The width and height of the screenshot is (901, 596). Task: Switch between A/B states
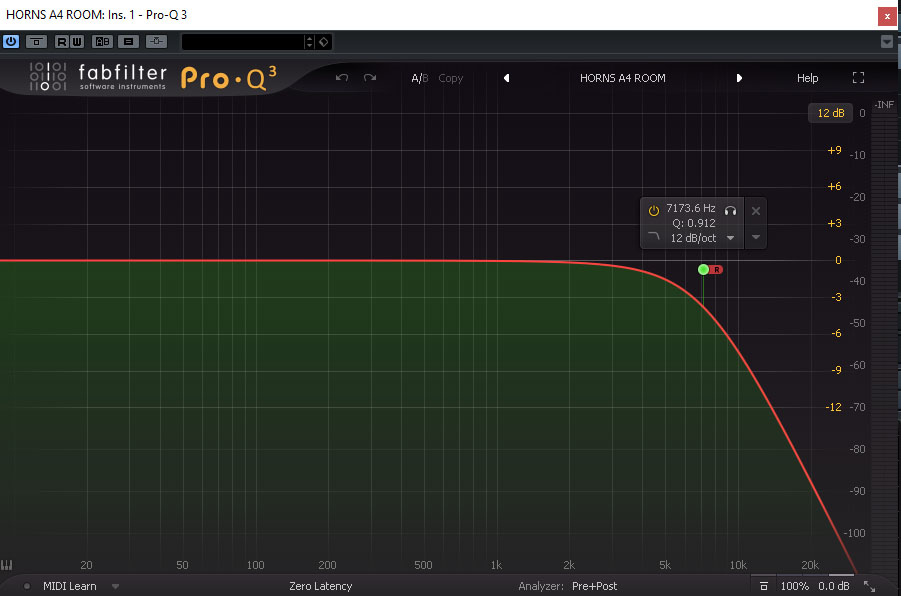[419, 78]
